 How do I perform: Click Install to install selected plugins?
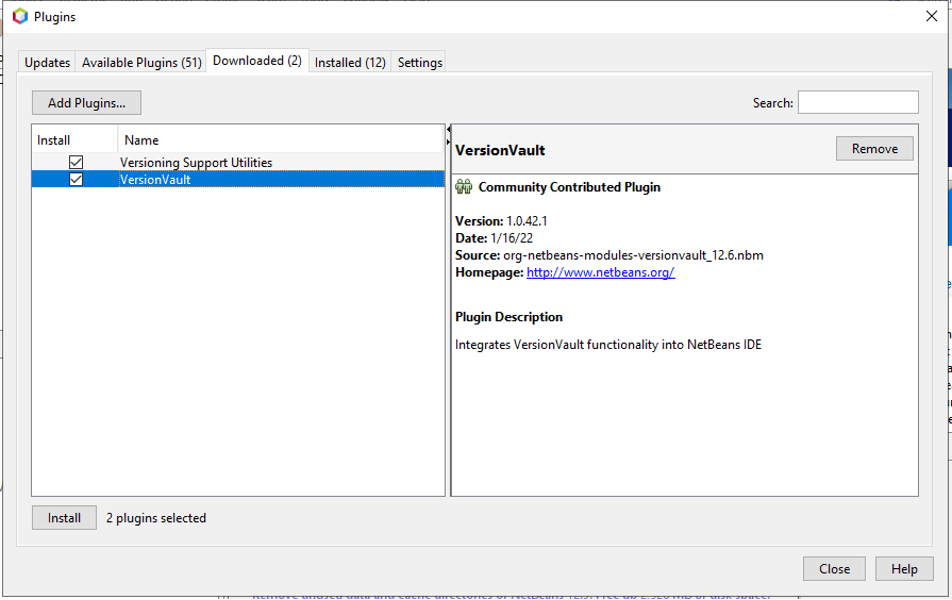click(x=64, y=518)
